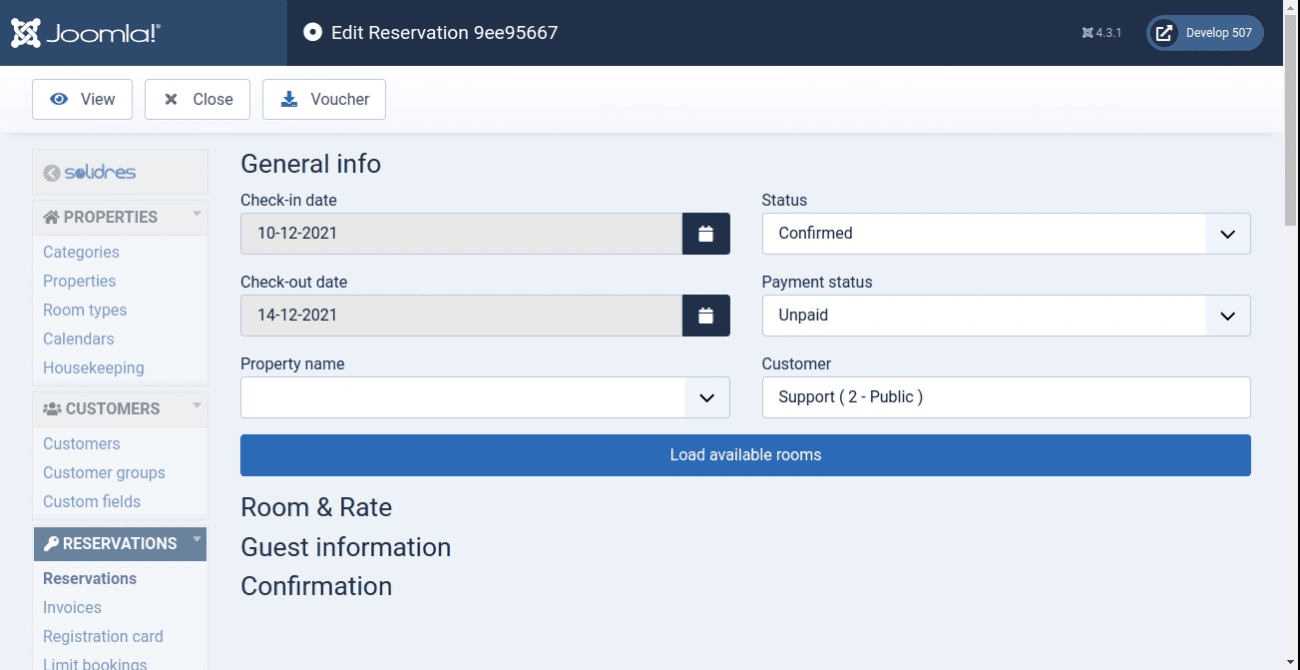The width and height of the screenshot is (1300, 670).
Task: Click the Joomla logo in header
Action: point(86,33)
